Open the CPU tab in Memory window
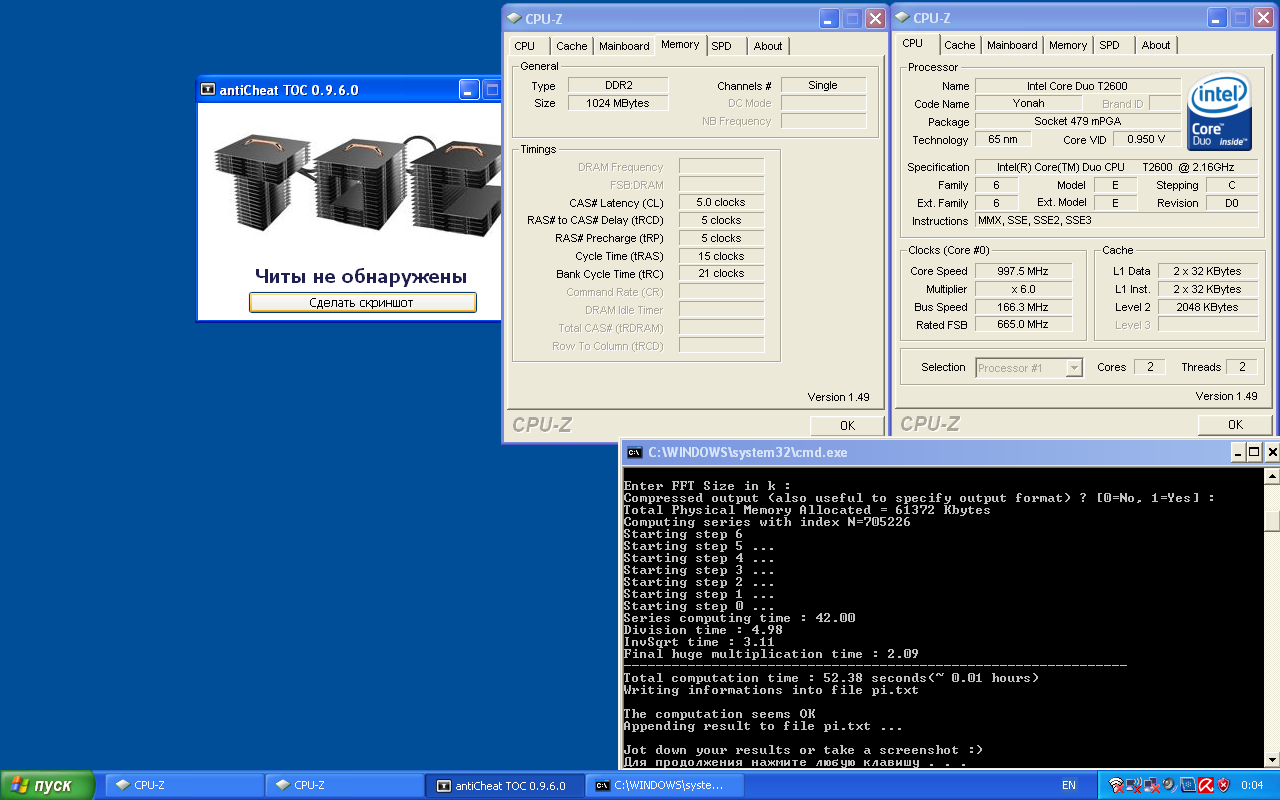1280x800 pixels. (x=525, y=46)
